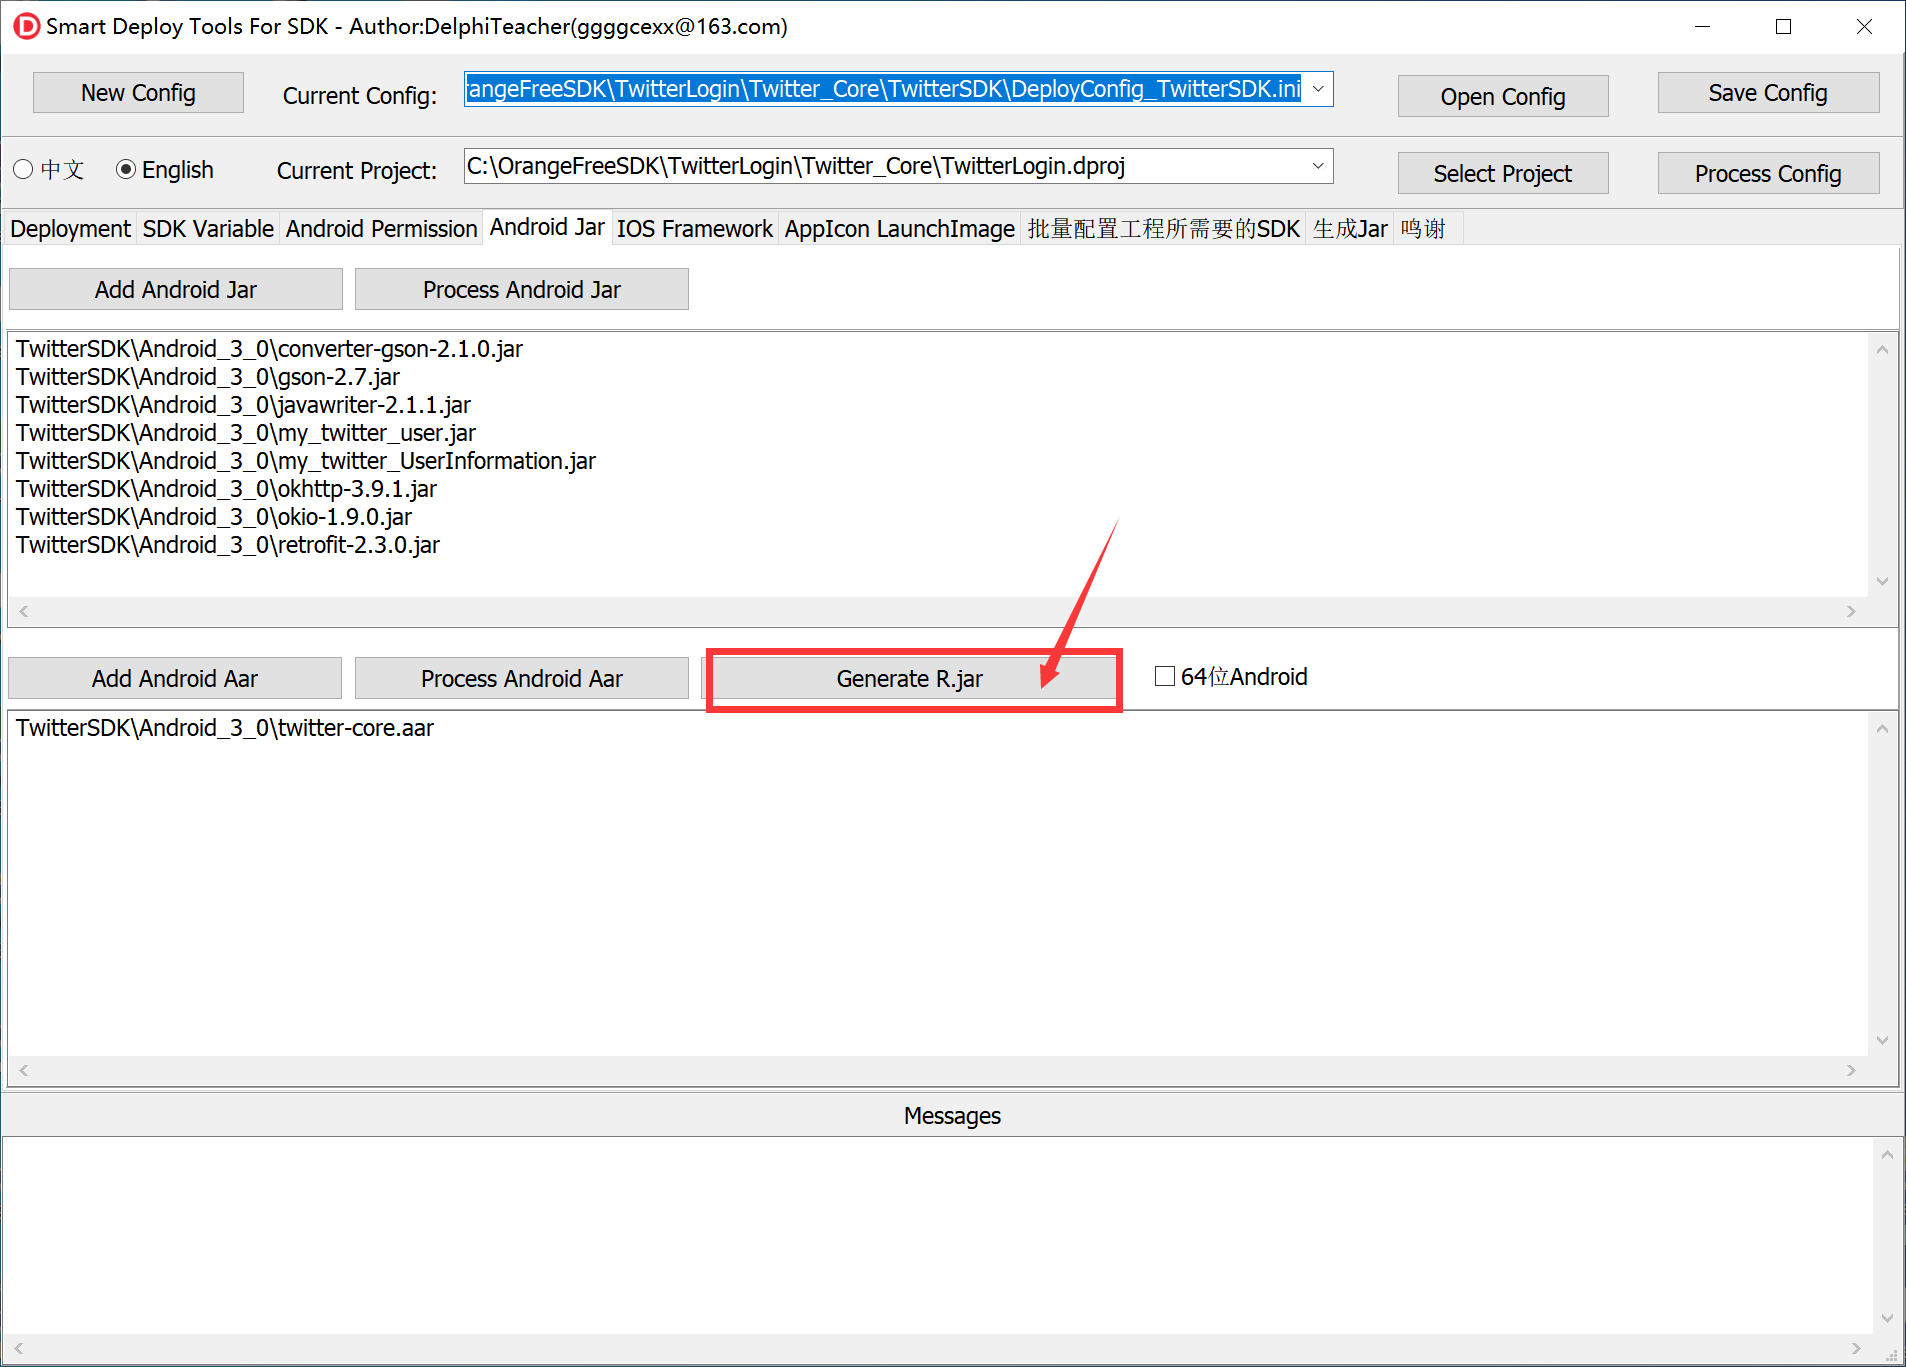Select gson-2.7.jar in the jar list
The height and width of the screenshot is (1367, 1906).
tap(208, 377)
